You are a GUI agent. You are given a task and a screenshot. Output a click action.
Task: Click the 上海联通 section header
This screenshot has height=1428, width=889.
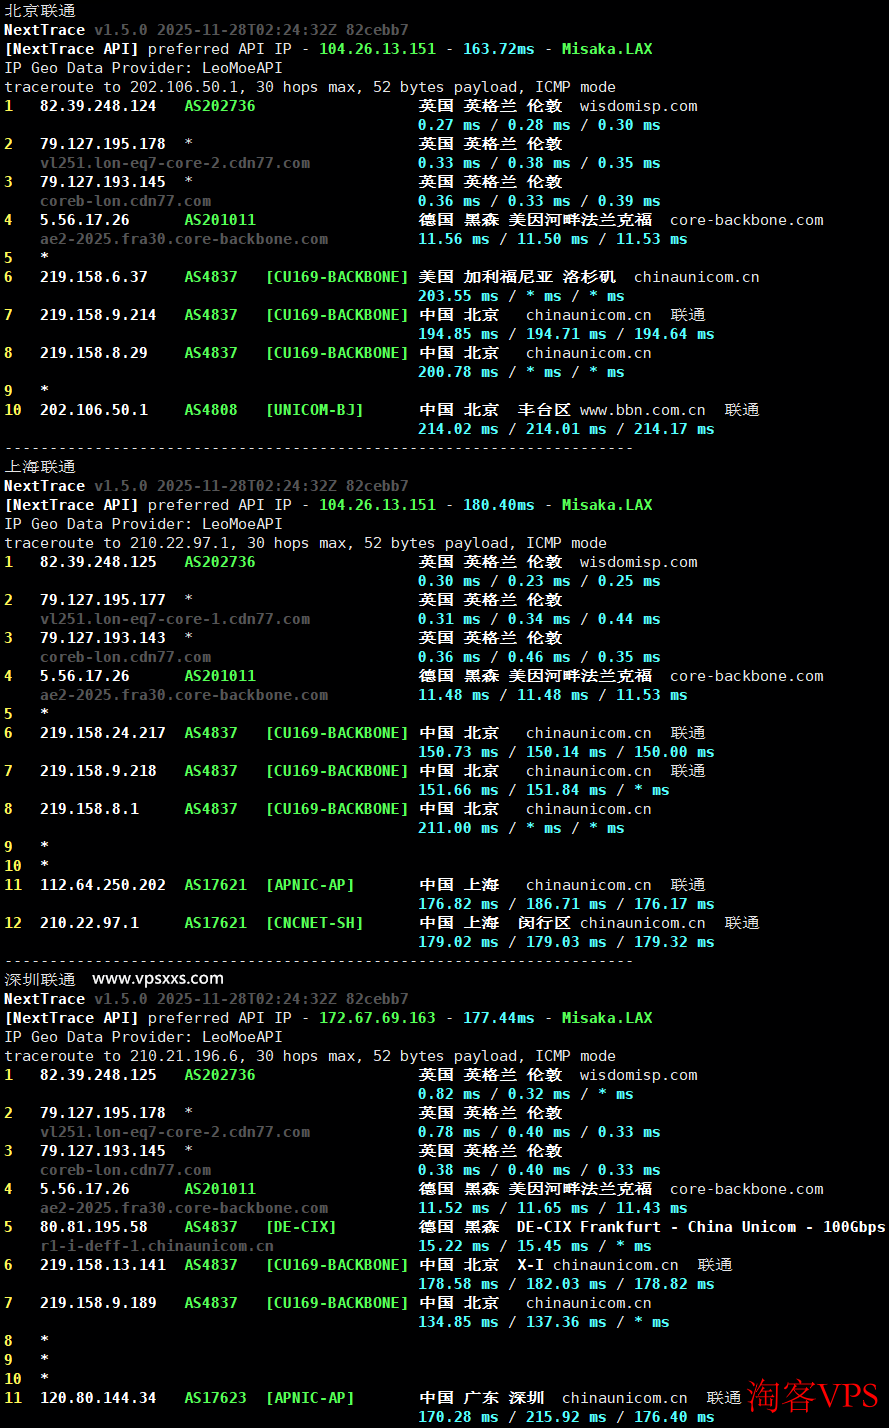[30, 466]
